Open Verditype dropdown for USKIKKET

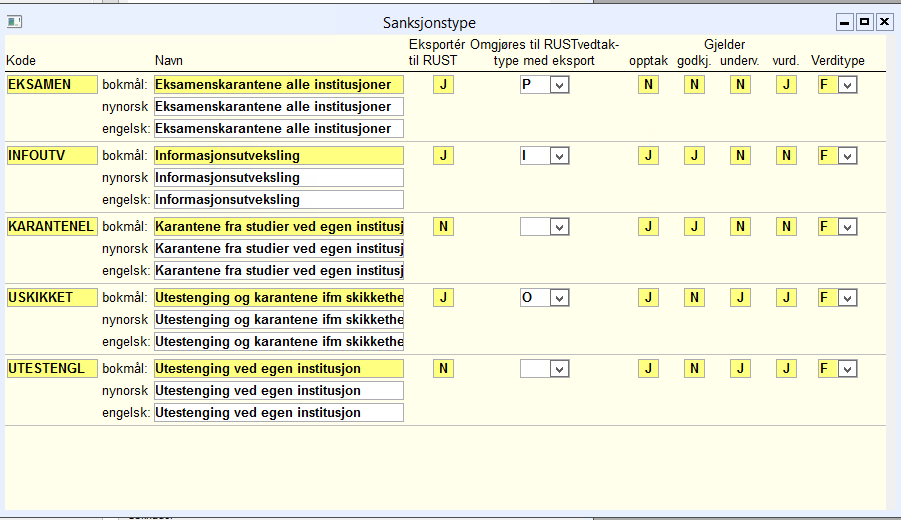tap(848, 298)
